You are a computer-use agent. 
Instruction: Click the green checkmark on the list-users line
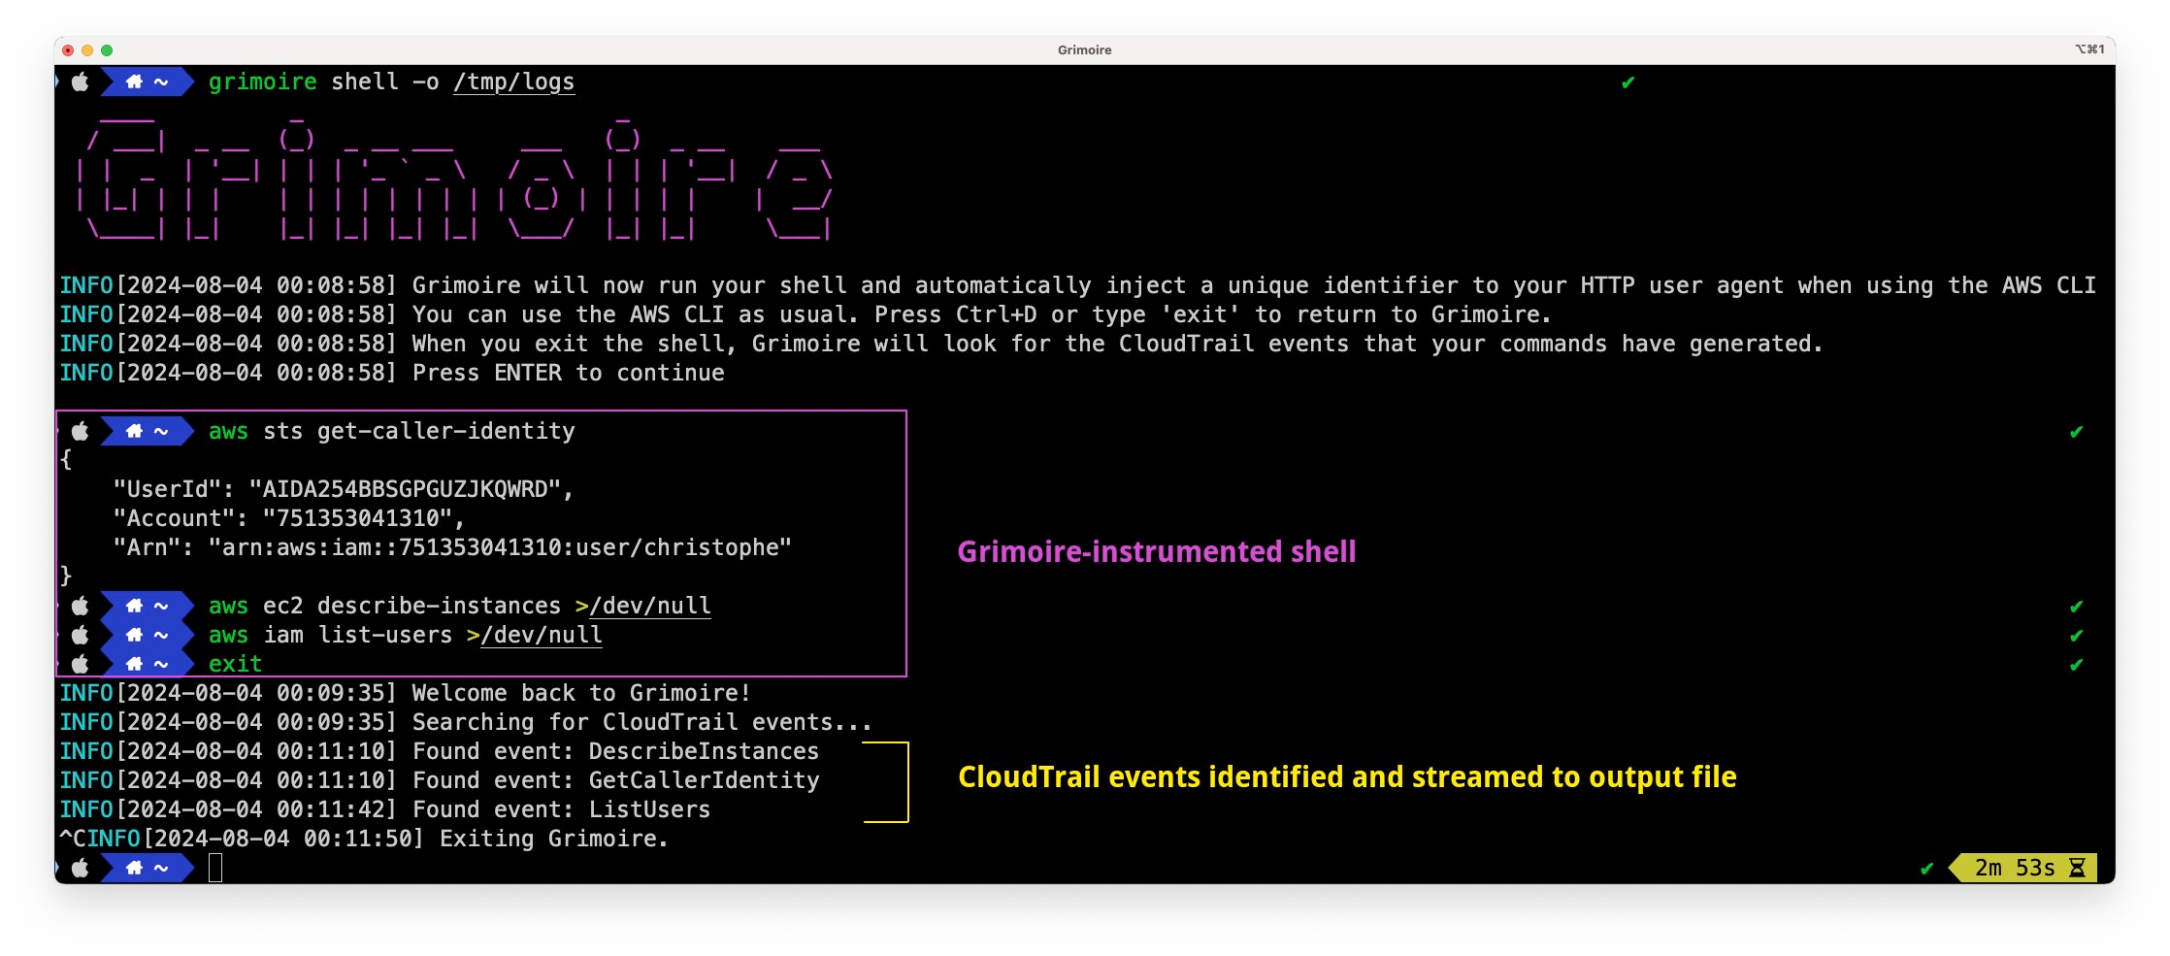[x=2076, y=635]
